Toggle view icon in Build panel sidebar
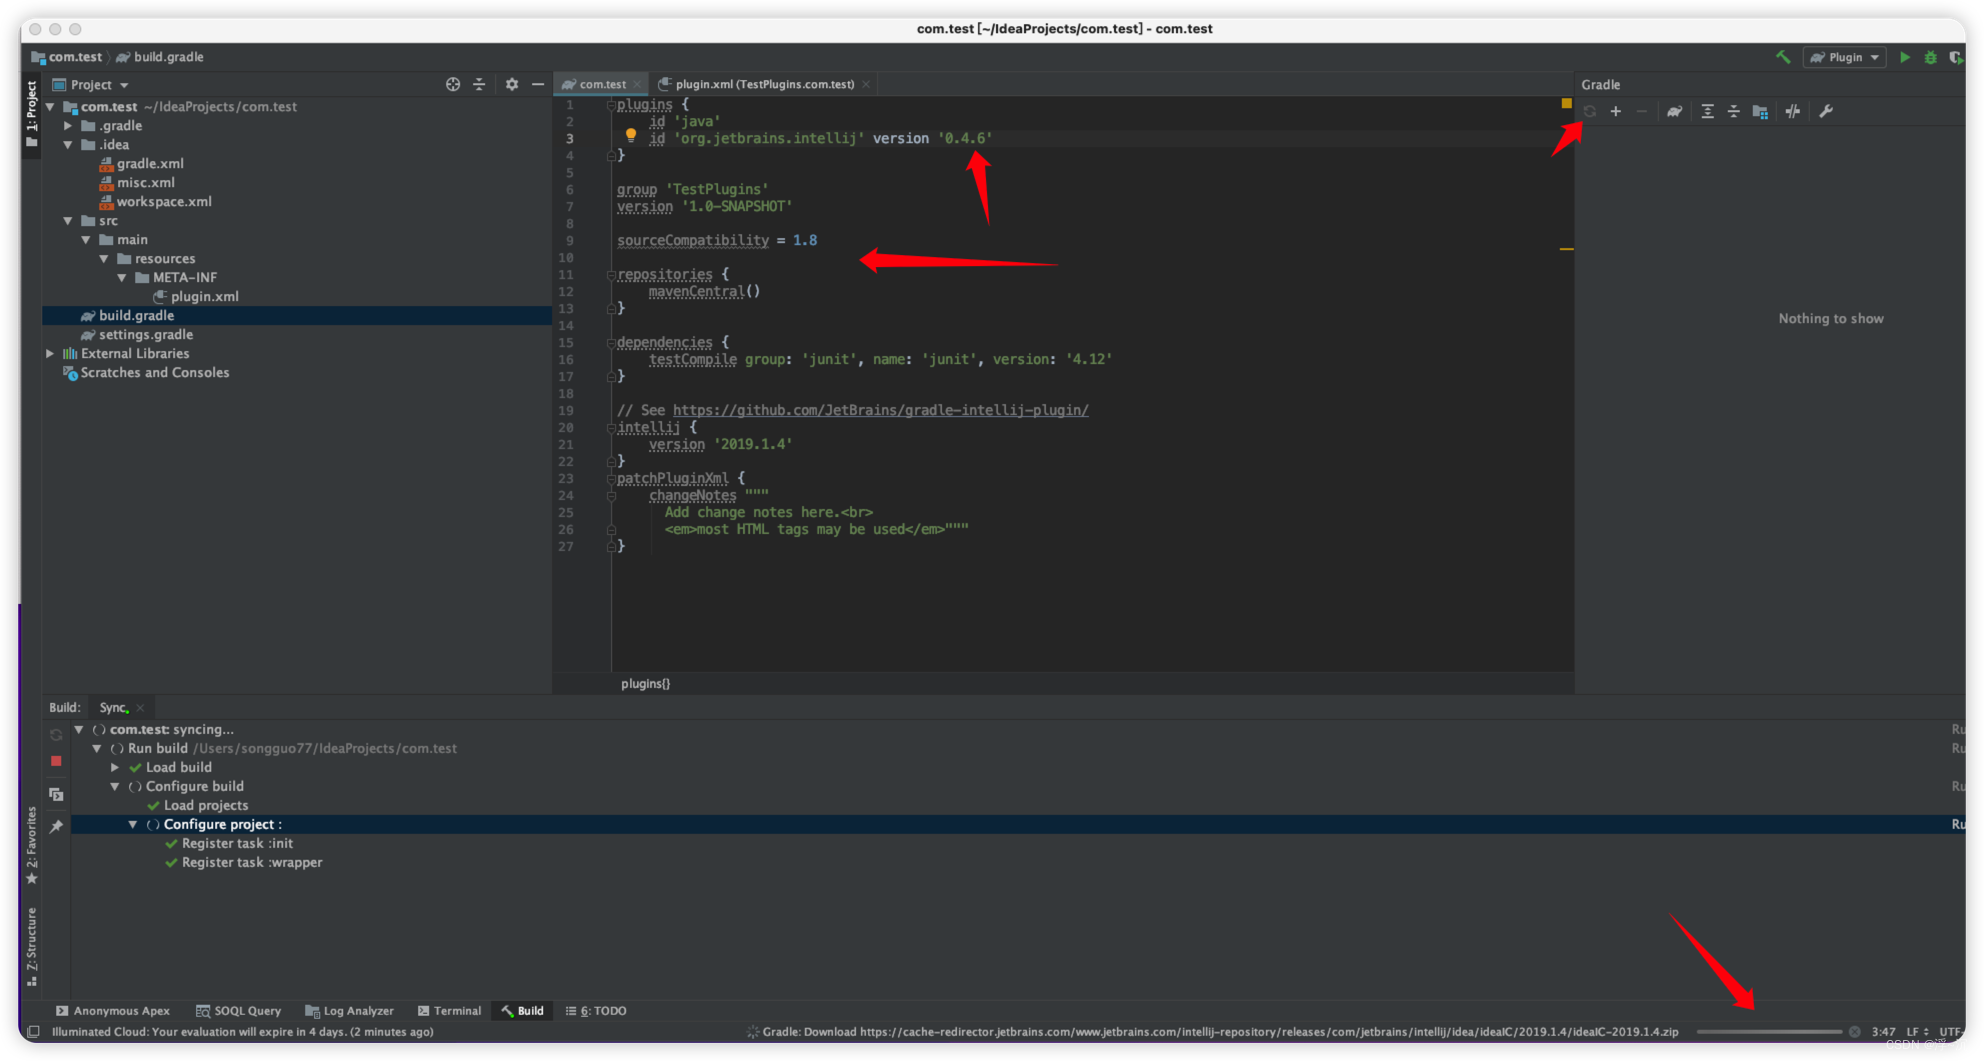This screenshot has width=1984, height=1061. coord(56,794)
